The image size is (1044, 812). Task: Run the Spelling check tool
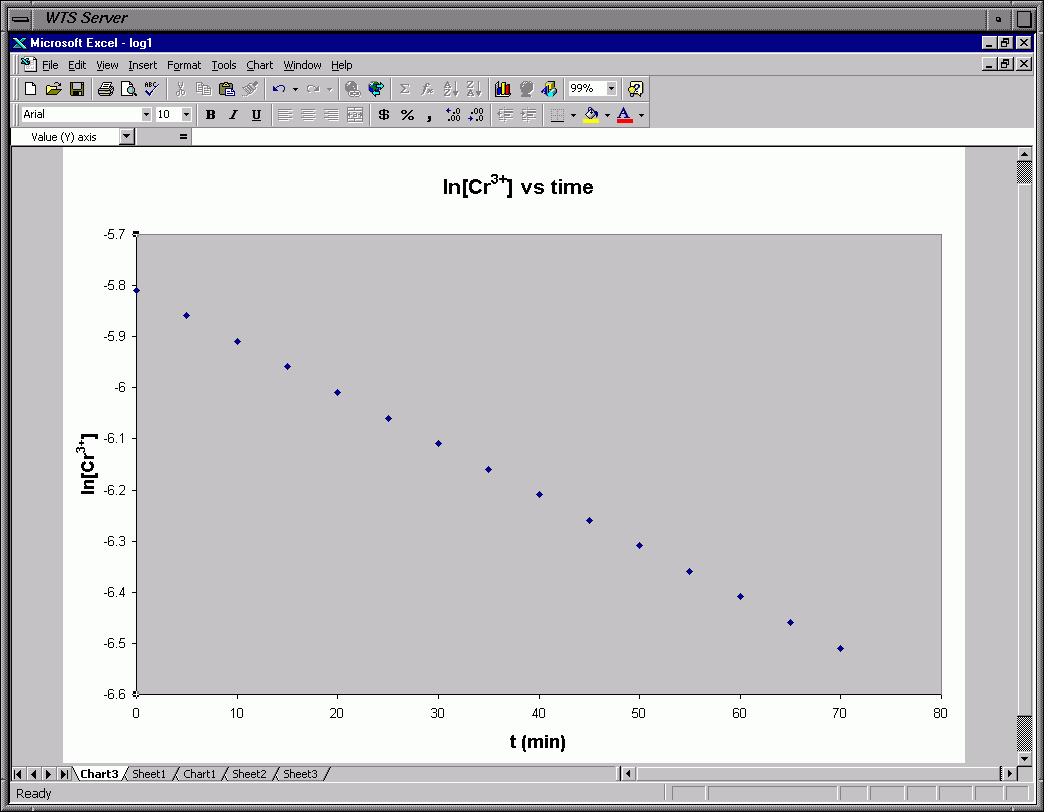pos(151,89)
